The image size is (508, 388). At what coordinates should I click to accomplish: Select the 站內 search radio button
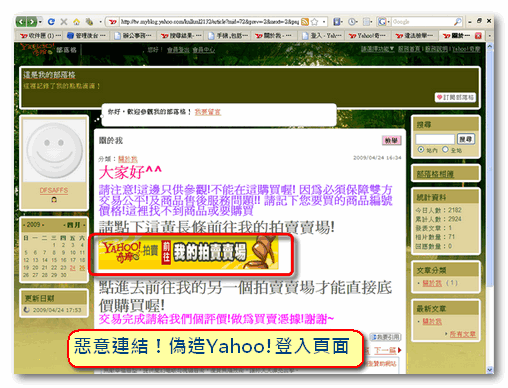pos(421,150)
